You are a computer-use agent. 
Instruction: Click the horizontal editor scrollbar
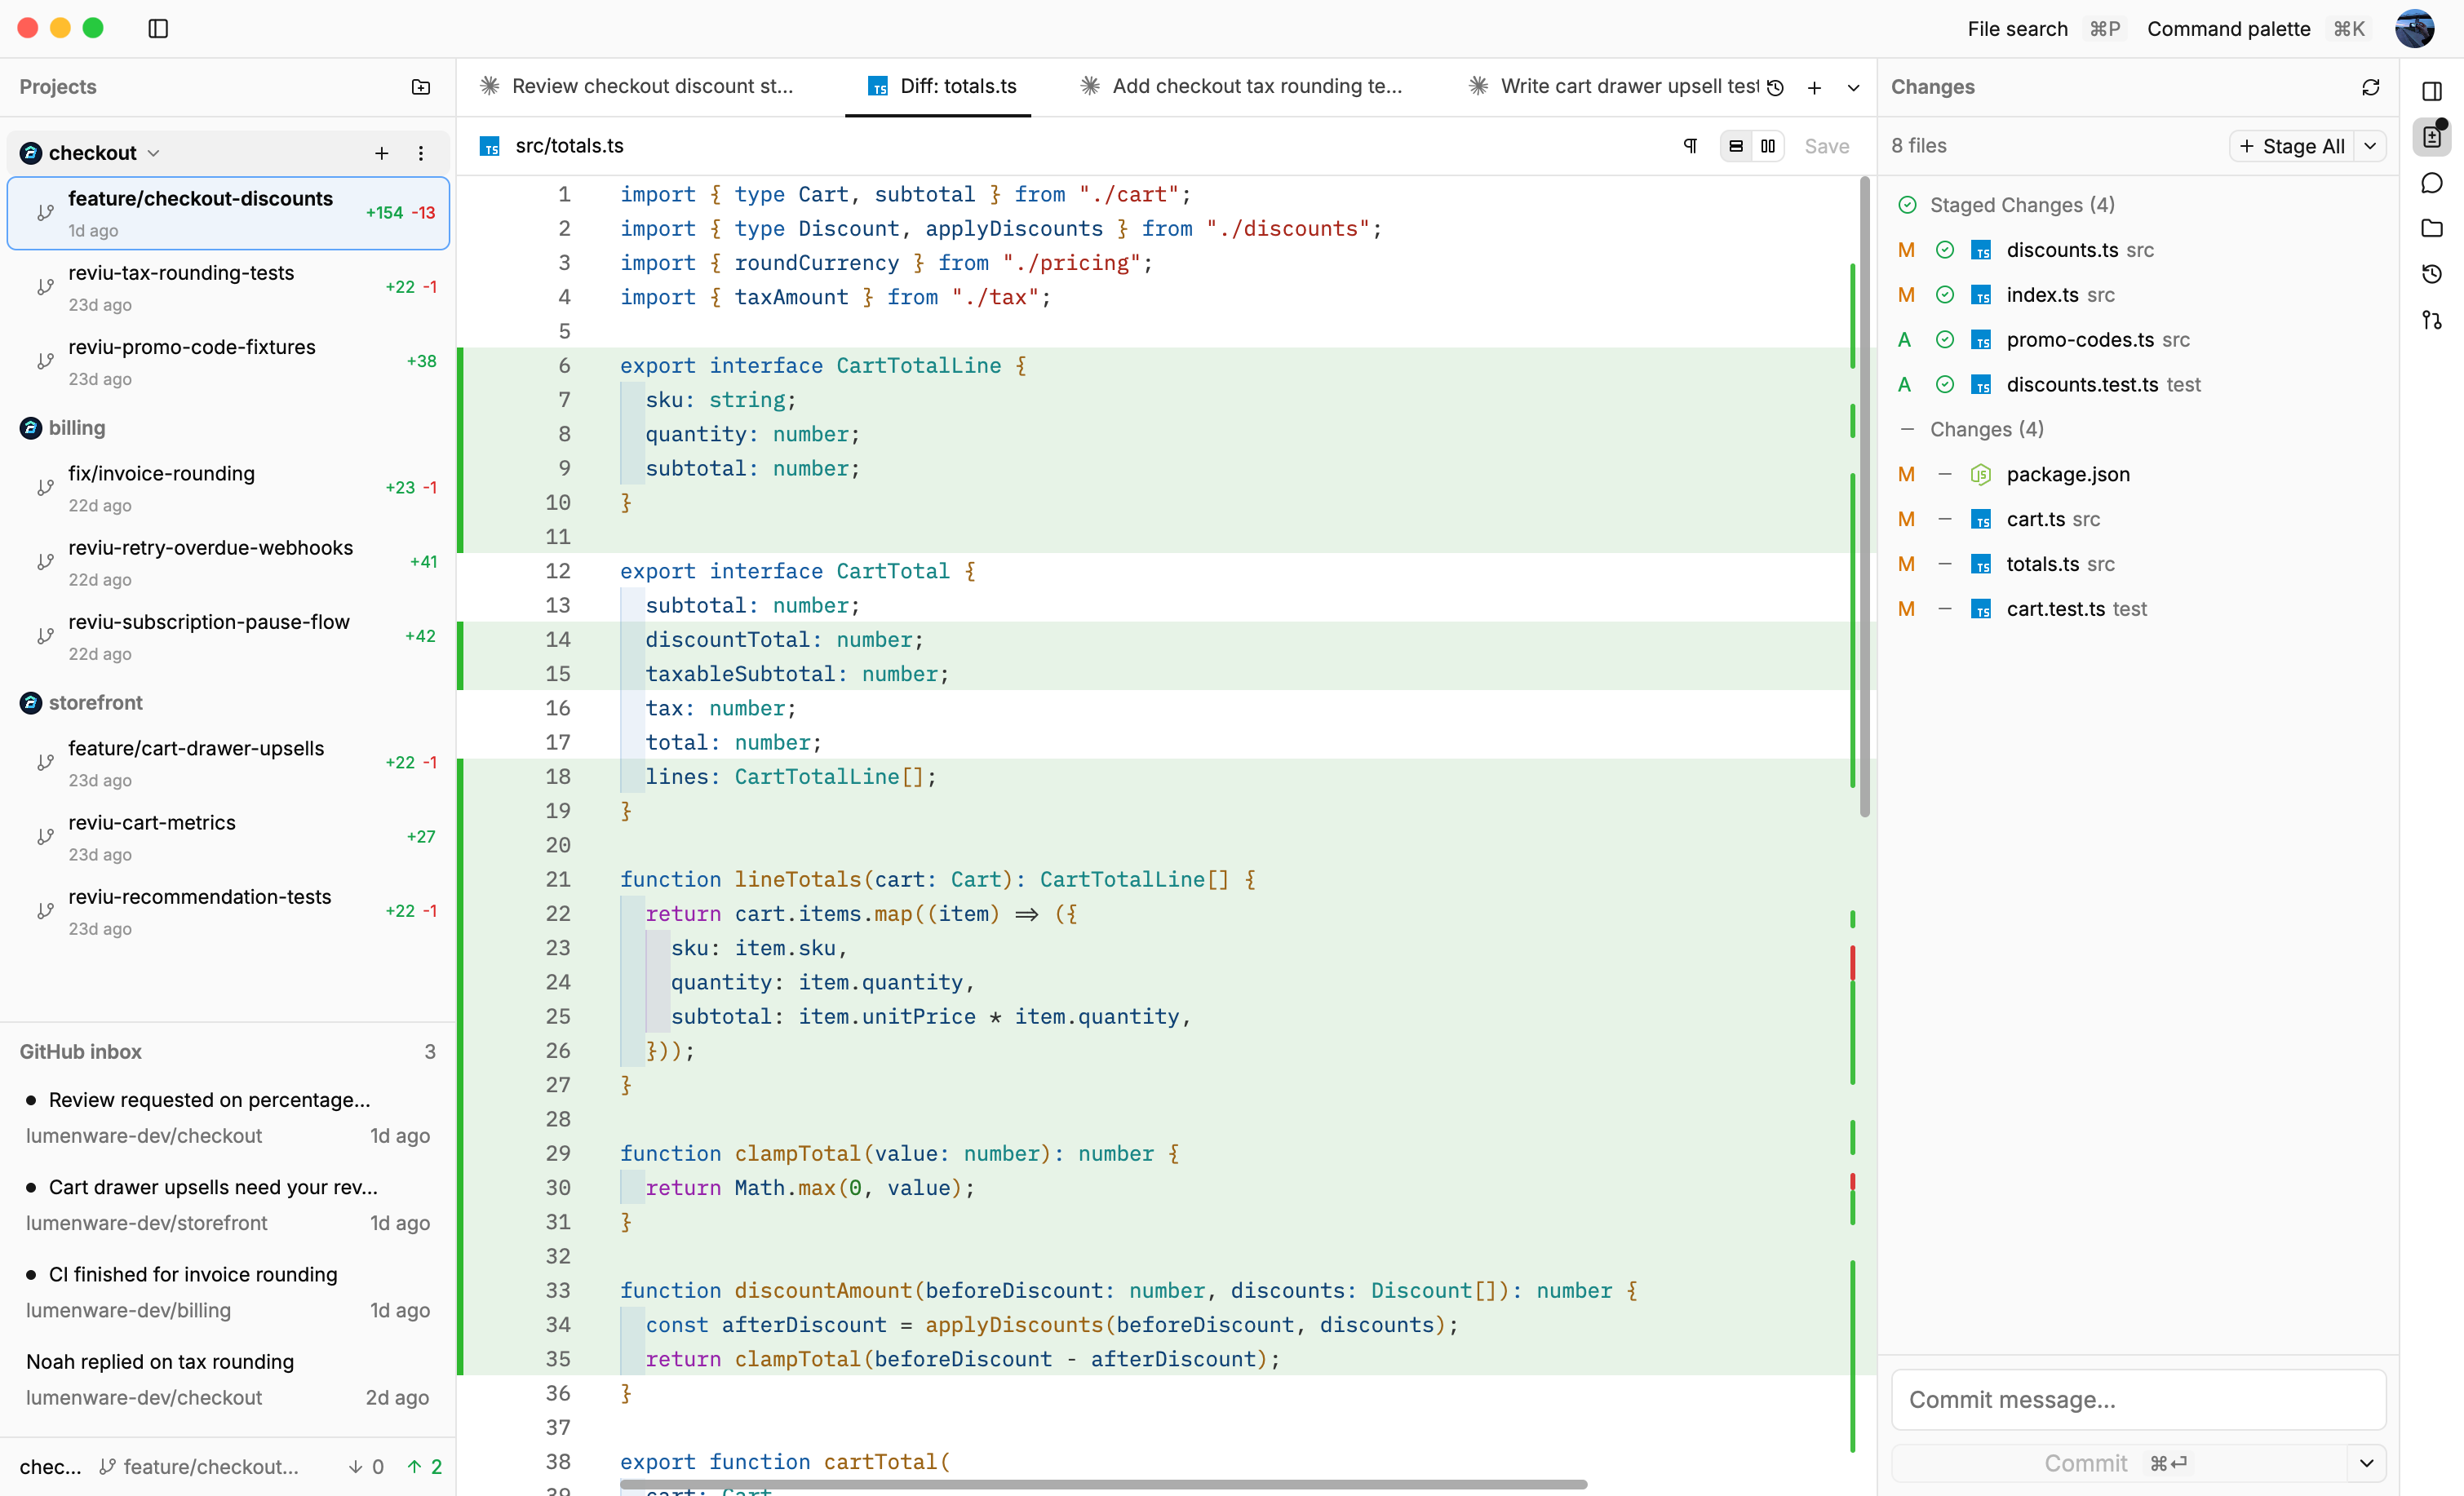tap(1103, 1484)
